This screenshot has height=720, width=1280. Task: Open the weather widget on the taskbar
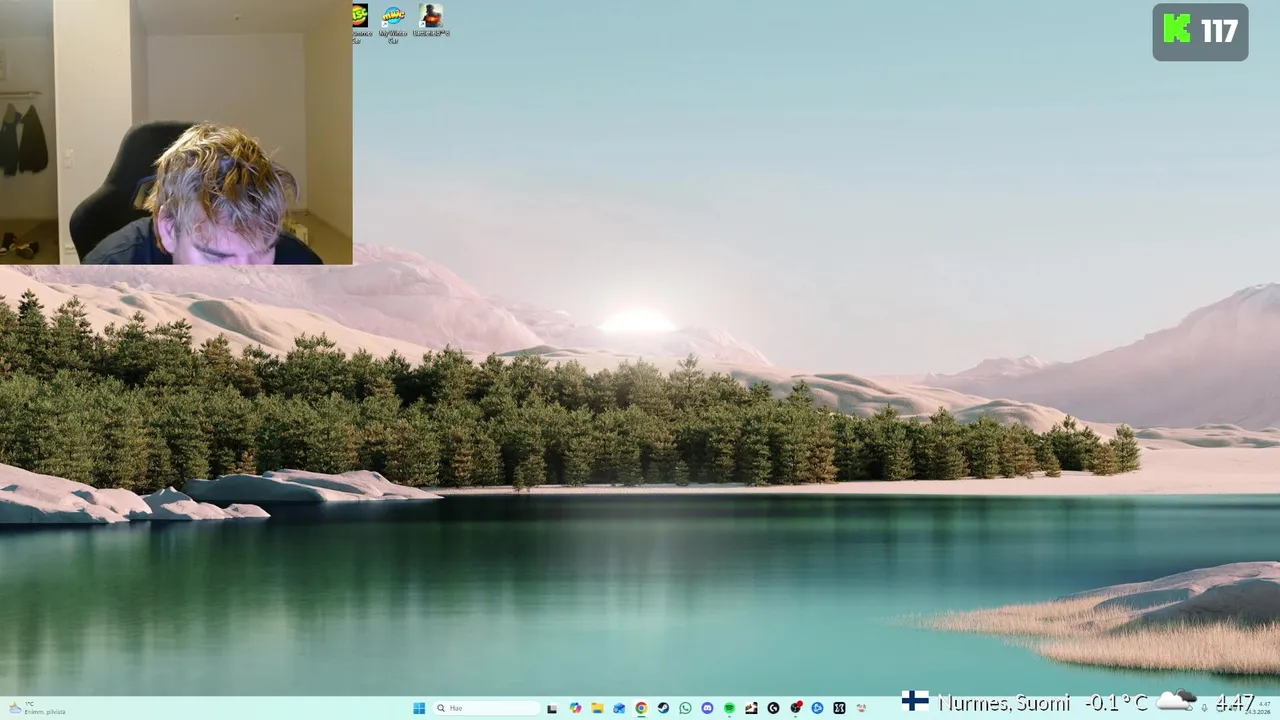36,708
